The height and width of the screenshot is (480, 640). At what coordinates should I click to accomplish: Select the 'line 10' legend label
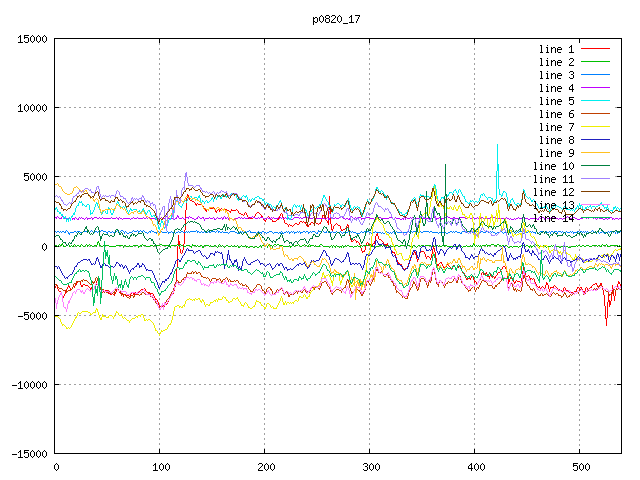point(552,166)
